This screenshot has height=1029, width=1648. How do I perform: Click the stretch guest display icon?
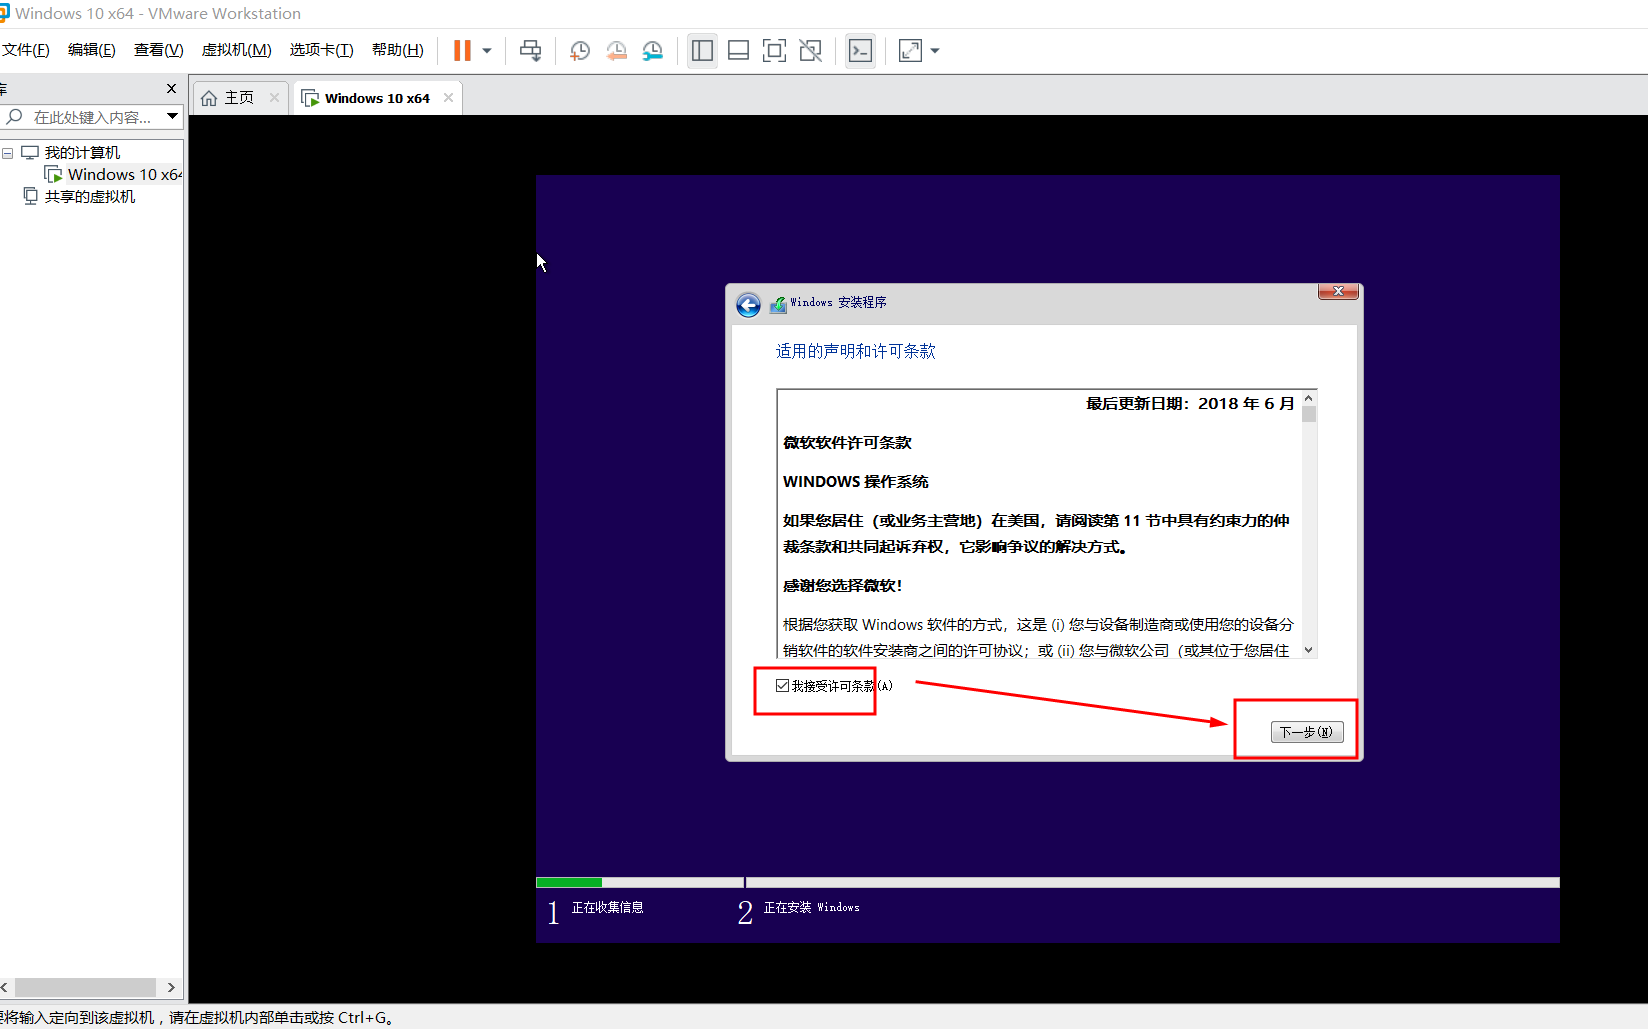910,51
